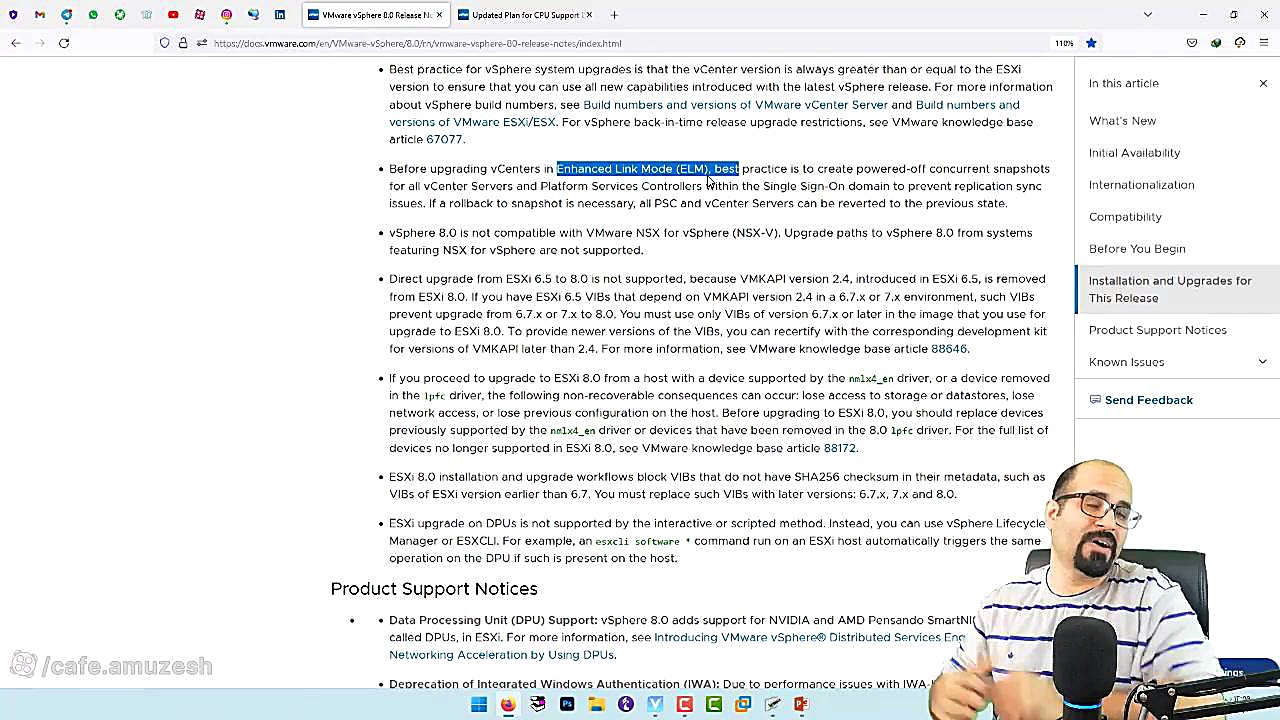Open Build numbers and versions of VMware vCenter Server link

735,105
